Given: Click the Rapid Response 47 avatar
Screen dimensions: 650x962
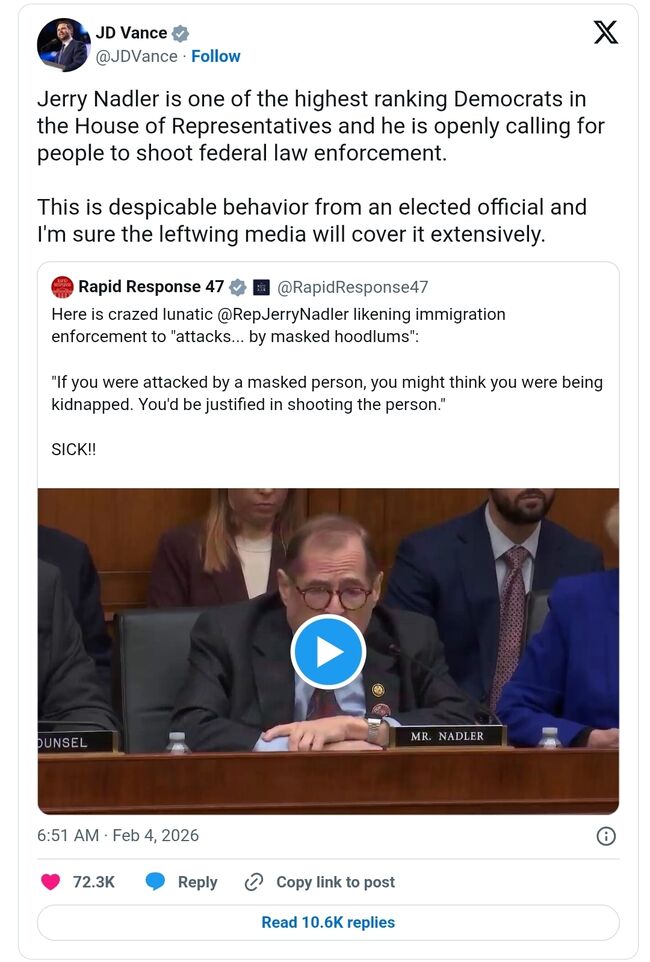Looking at the screenshot, I should click(63, 288).
